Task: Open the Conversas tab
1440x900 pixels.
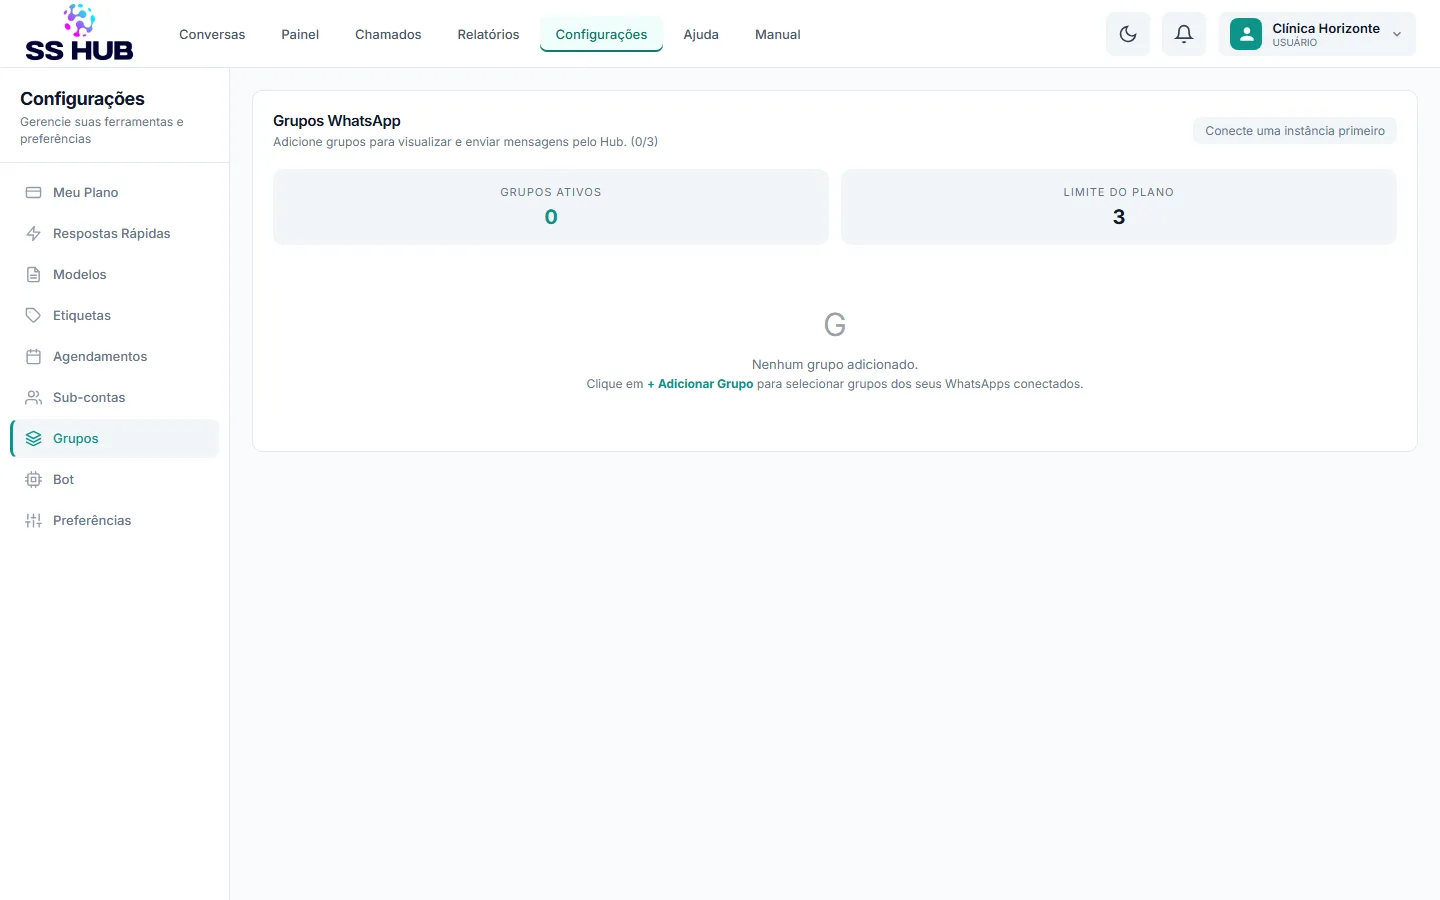Action: click(x=212, y=34)
